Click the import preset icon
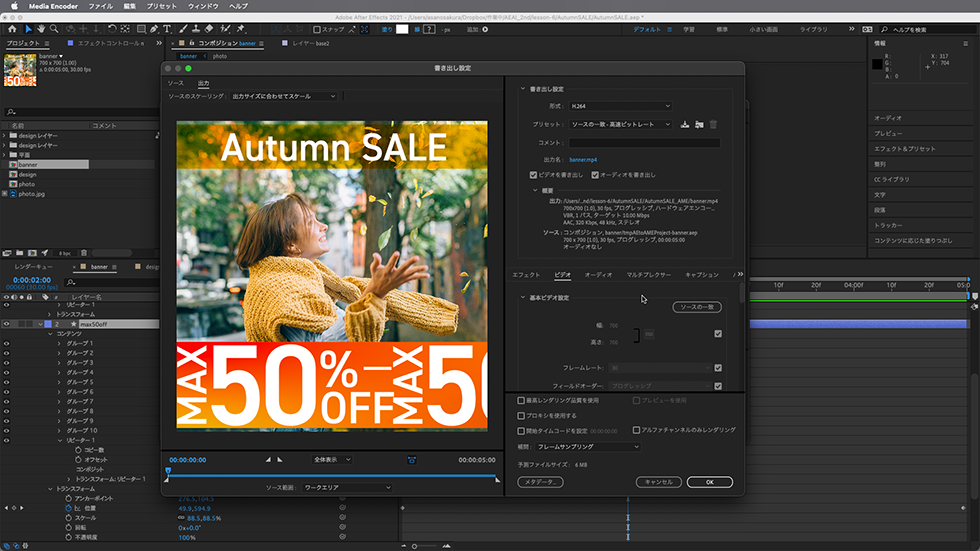The width and height of the screenshot is (980, 551). click(699, 124)
